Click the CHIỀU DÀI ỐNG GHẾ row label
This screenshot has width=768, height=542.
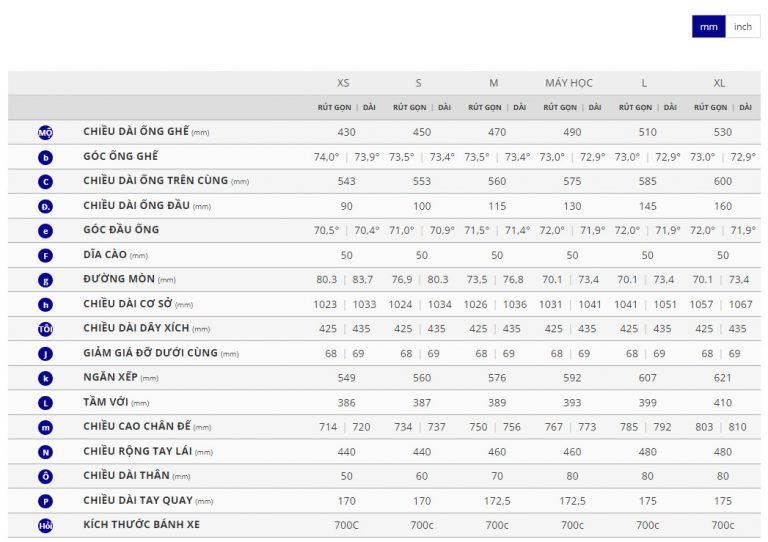coord(136,131)
